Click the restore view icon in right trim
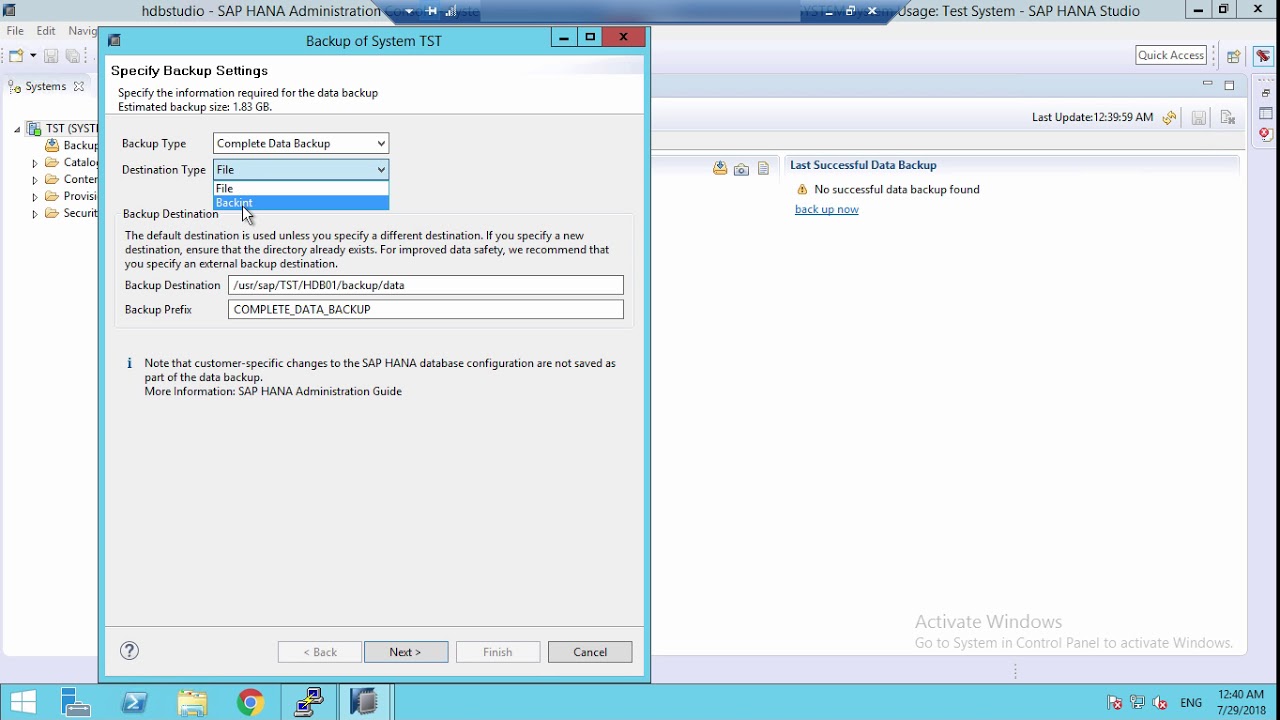This screenshot has width=1280, height=720. [x=1265, y=94]
